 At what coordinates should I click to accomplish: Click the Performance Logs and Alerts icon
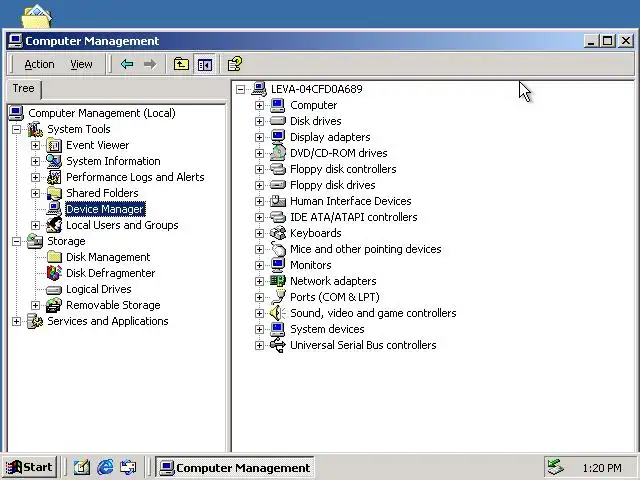tap(54, 177)
